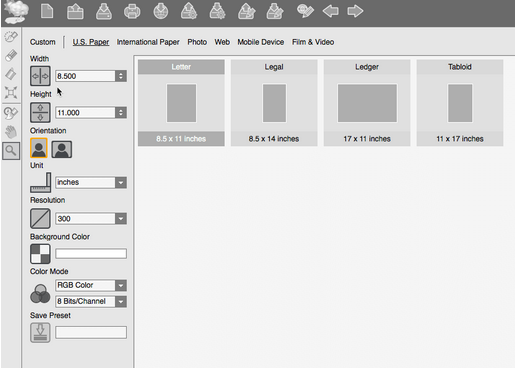The width and height of the screenshot is (515, 368).
Task: Click the Height arrows icon
Action: [x=40, y=113]
